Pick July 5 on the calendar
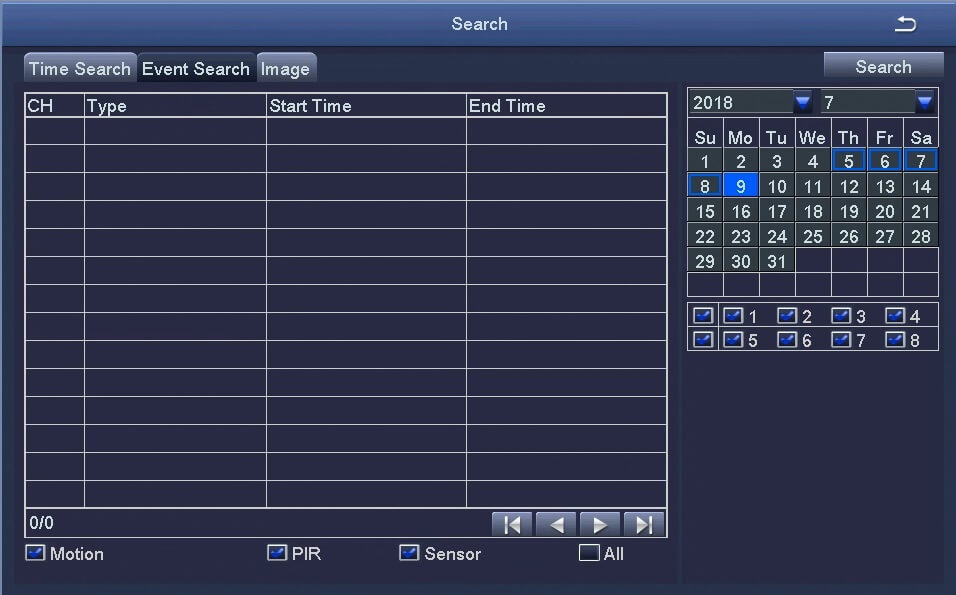Image resolution: width=956 pixels, height=595 pixels. (x=848, y=161)
